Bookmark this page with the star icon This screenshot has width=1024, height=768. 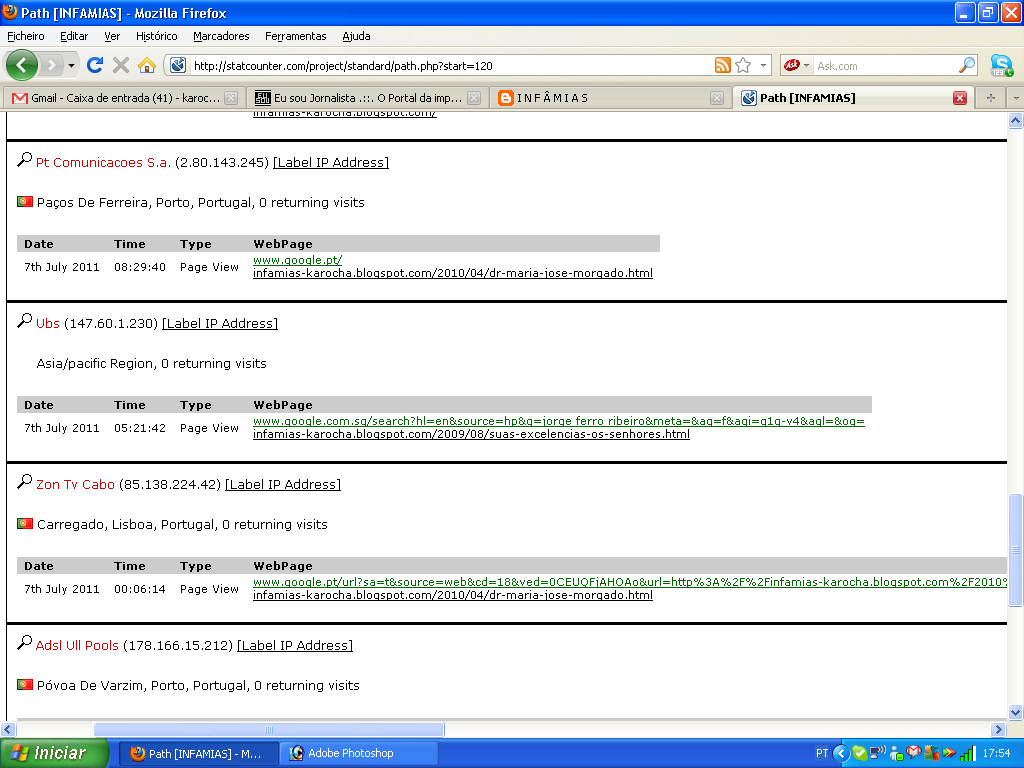click(x=743, y=65)
